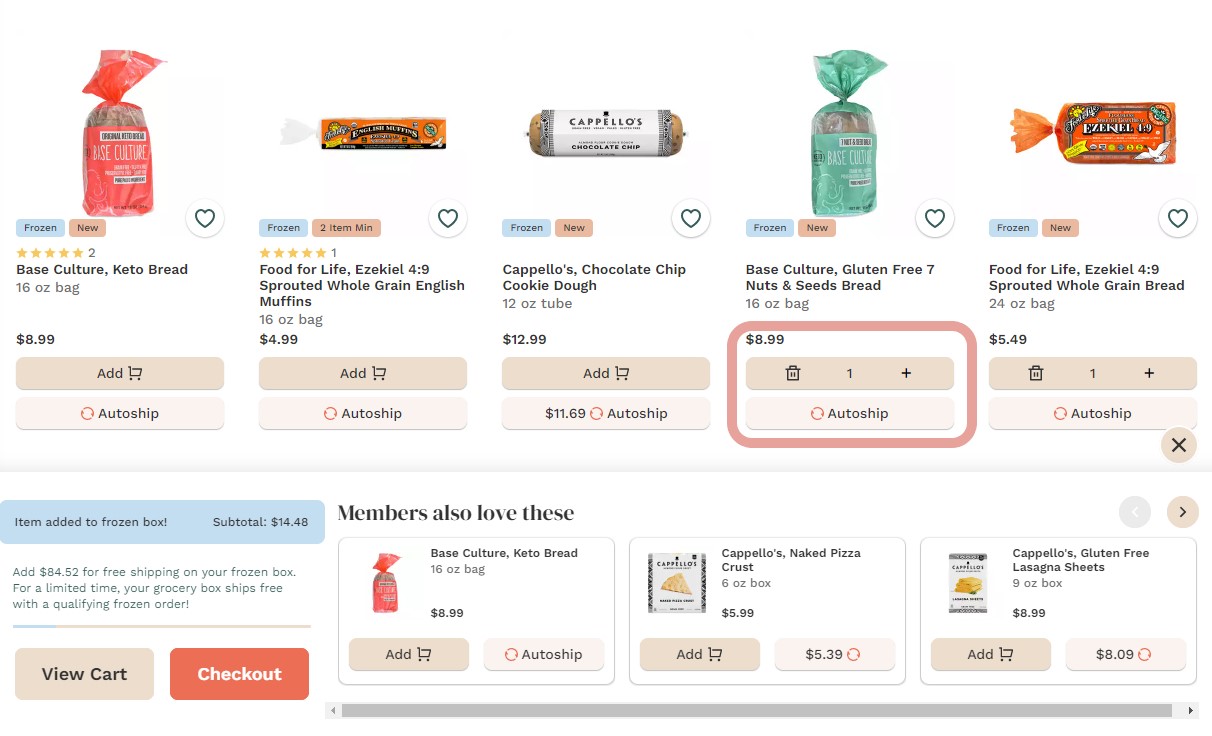The width and height of the screenshot is (1212, 736).
Task: Close the added-to-cart panel
Action: point(1179,445)
